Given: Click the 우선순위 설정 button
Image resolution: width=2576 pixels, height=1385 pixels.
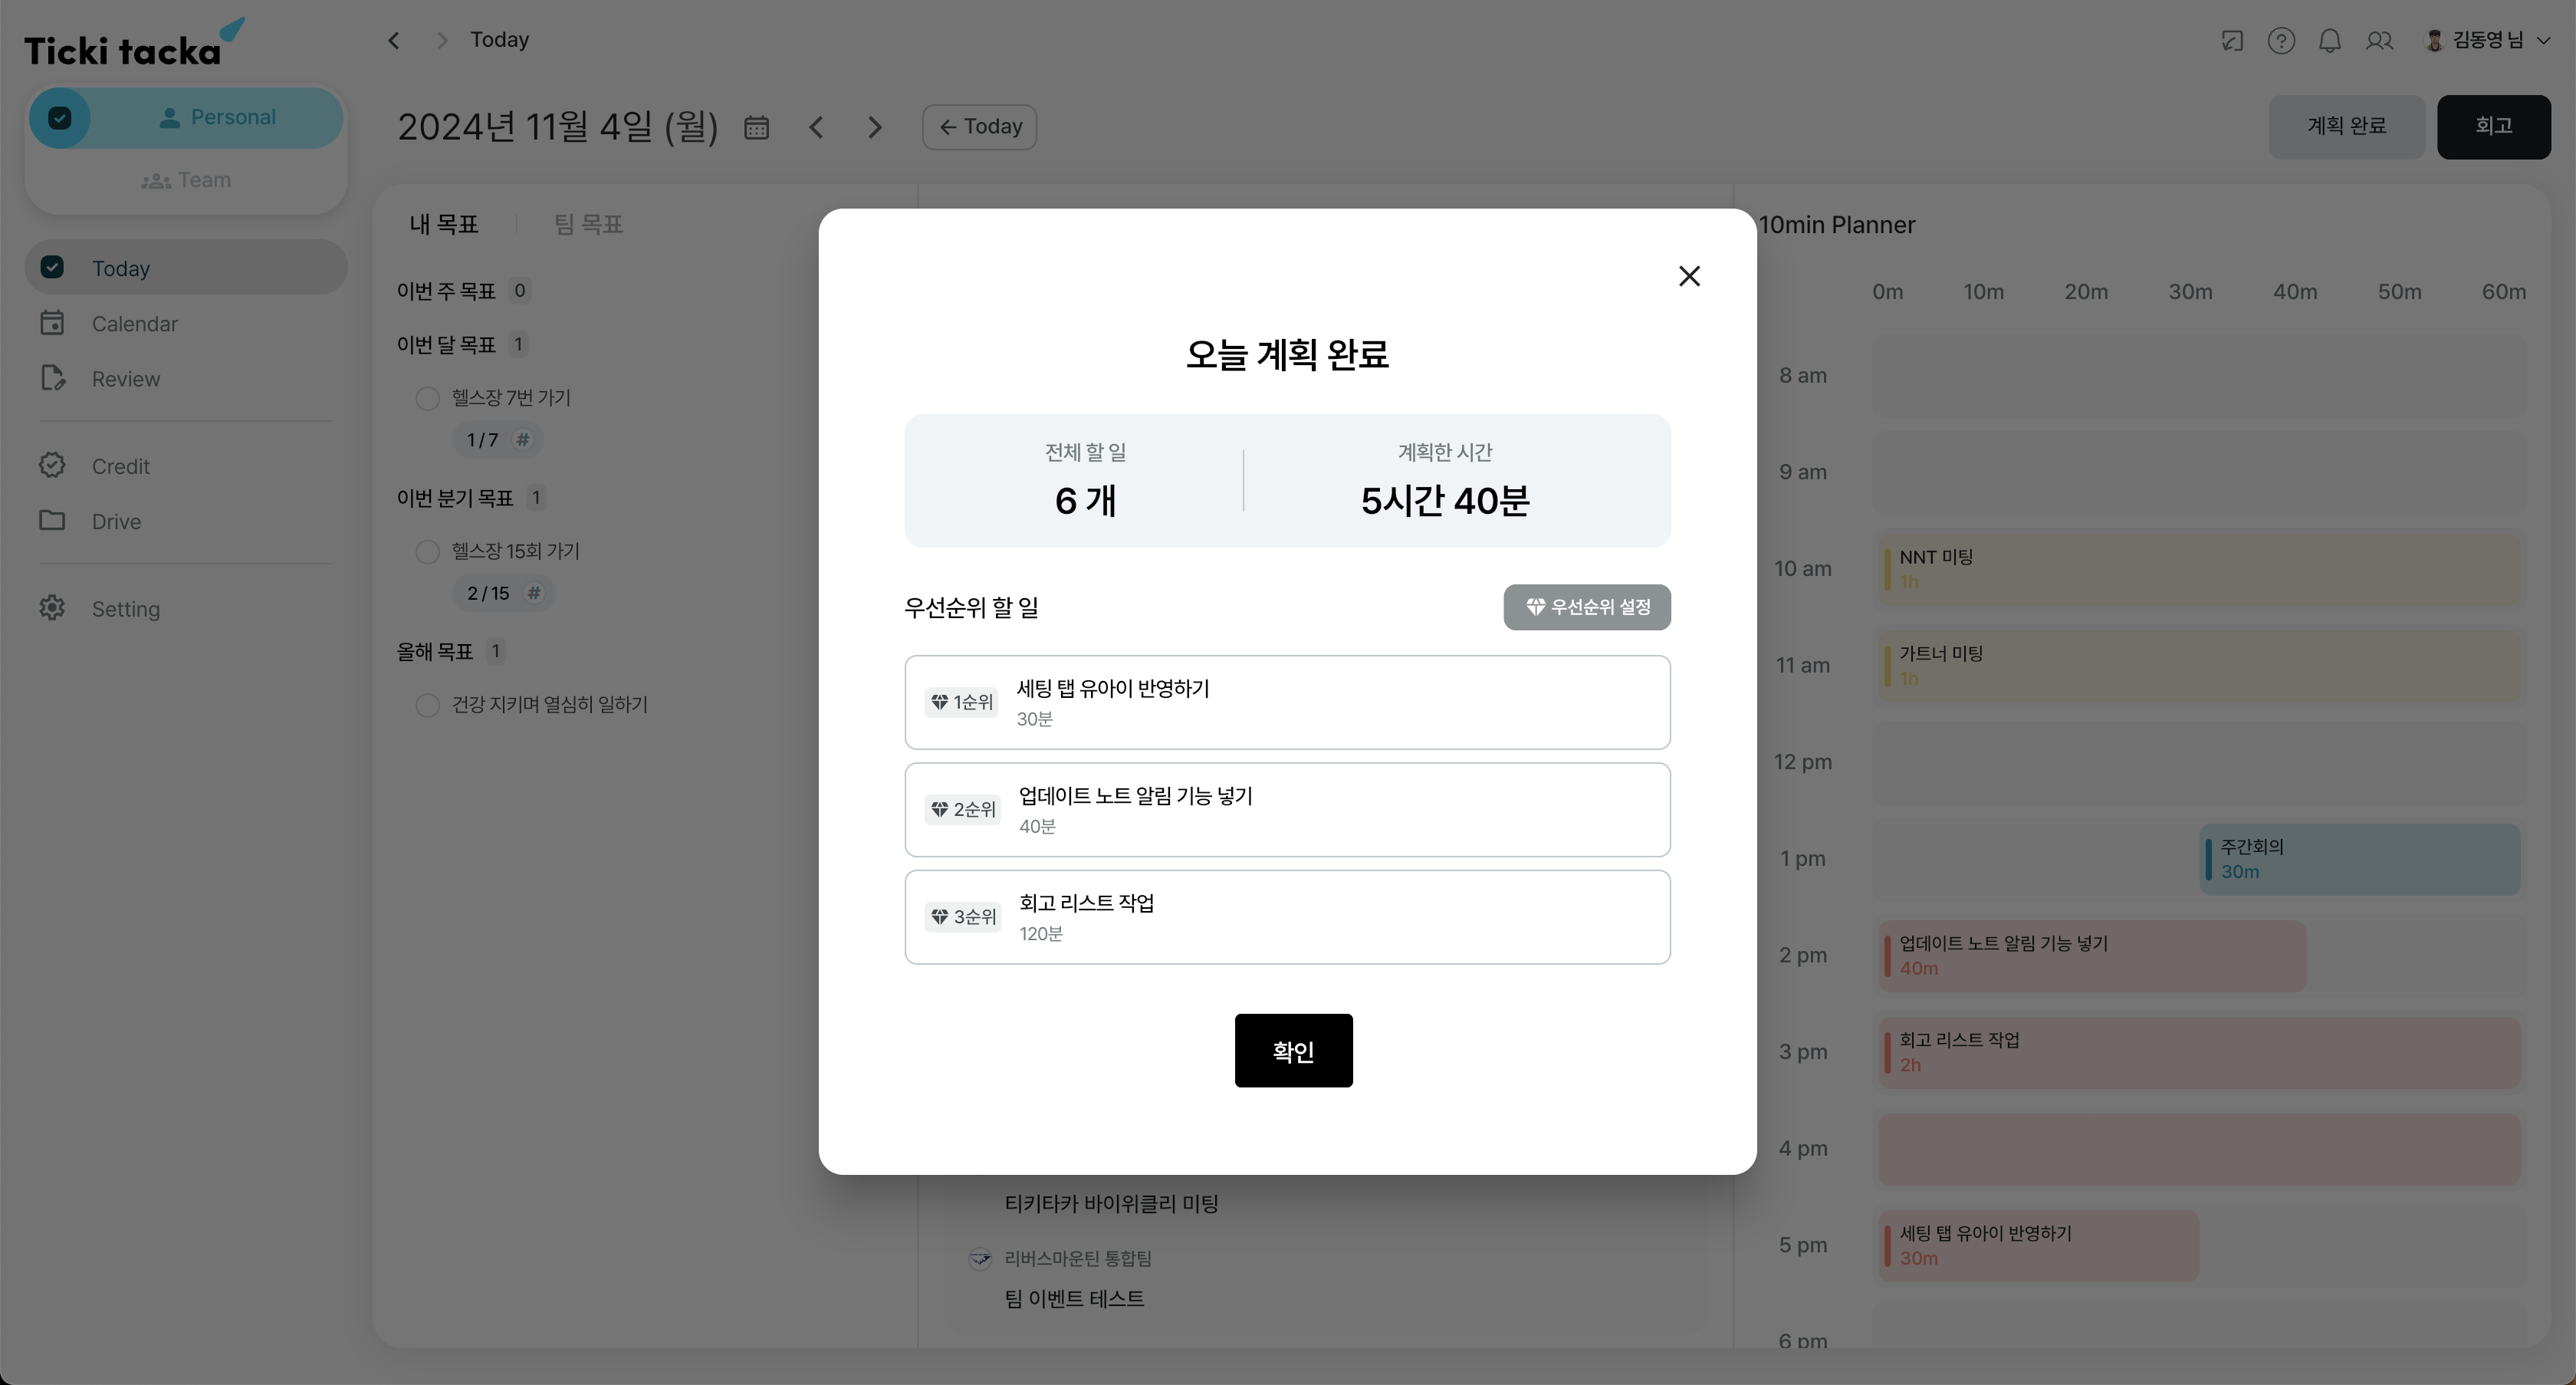Looking at the screenshot, I should click(1586, 607).
